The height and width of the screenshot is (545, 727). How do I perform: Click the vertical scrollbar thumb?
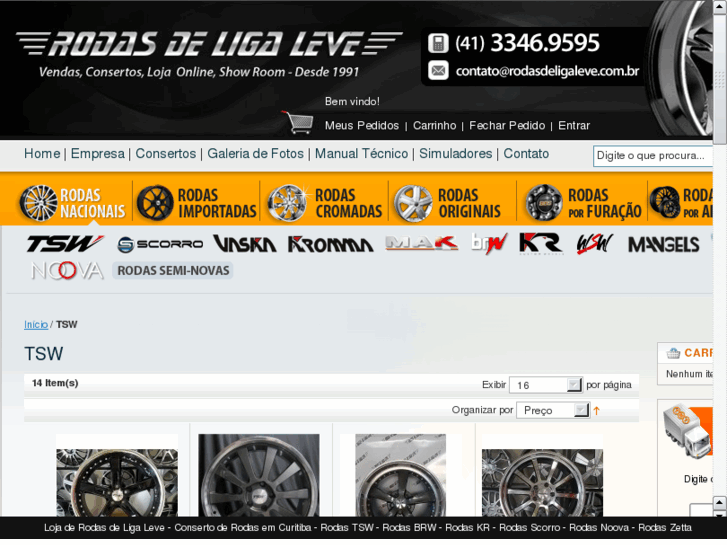click(x=720, y=79)
